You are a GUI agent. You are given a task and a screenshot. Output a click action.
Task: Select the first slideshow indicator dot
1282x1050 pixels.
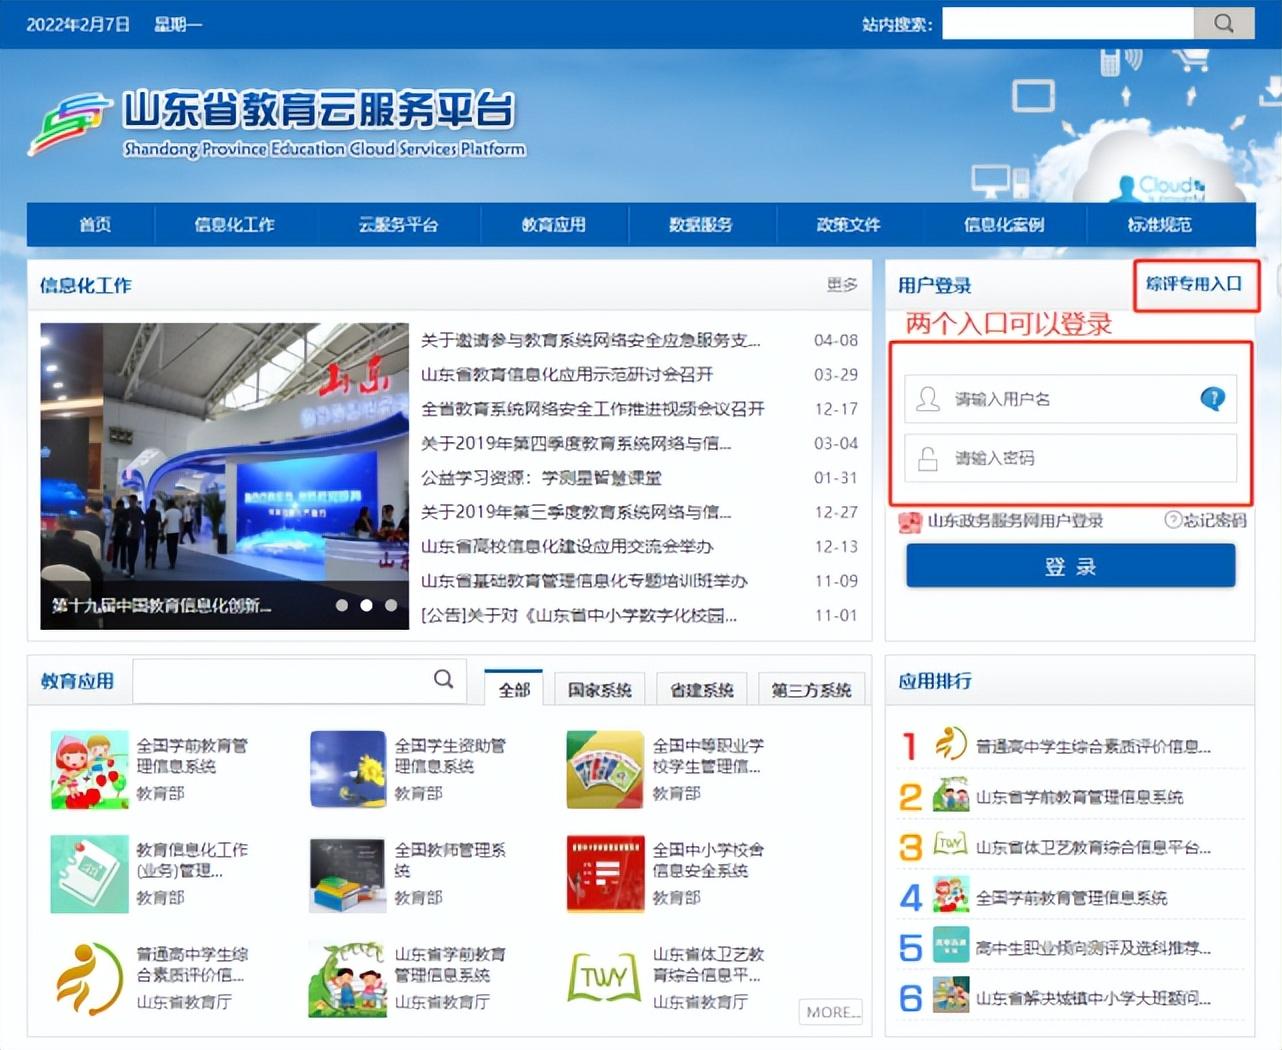point(342,605)
